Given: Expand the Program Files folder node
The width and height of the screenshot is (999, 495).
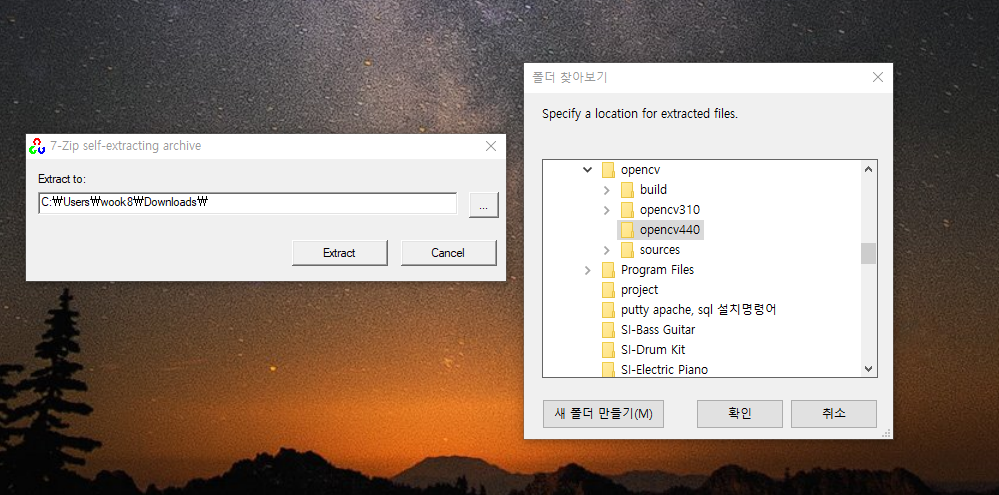Looking at the screenshot, I should 587,270.
